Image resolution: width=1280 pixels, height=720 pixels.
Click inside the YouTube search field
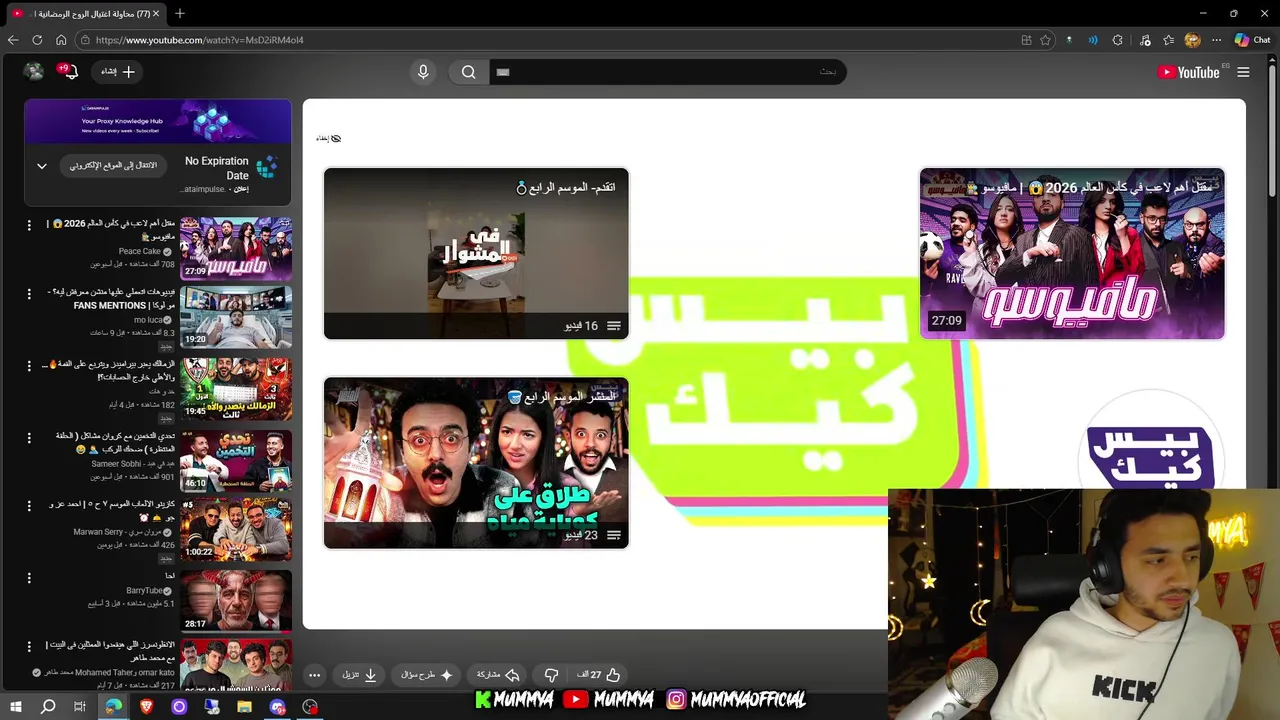[666, 72]
